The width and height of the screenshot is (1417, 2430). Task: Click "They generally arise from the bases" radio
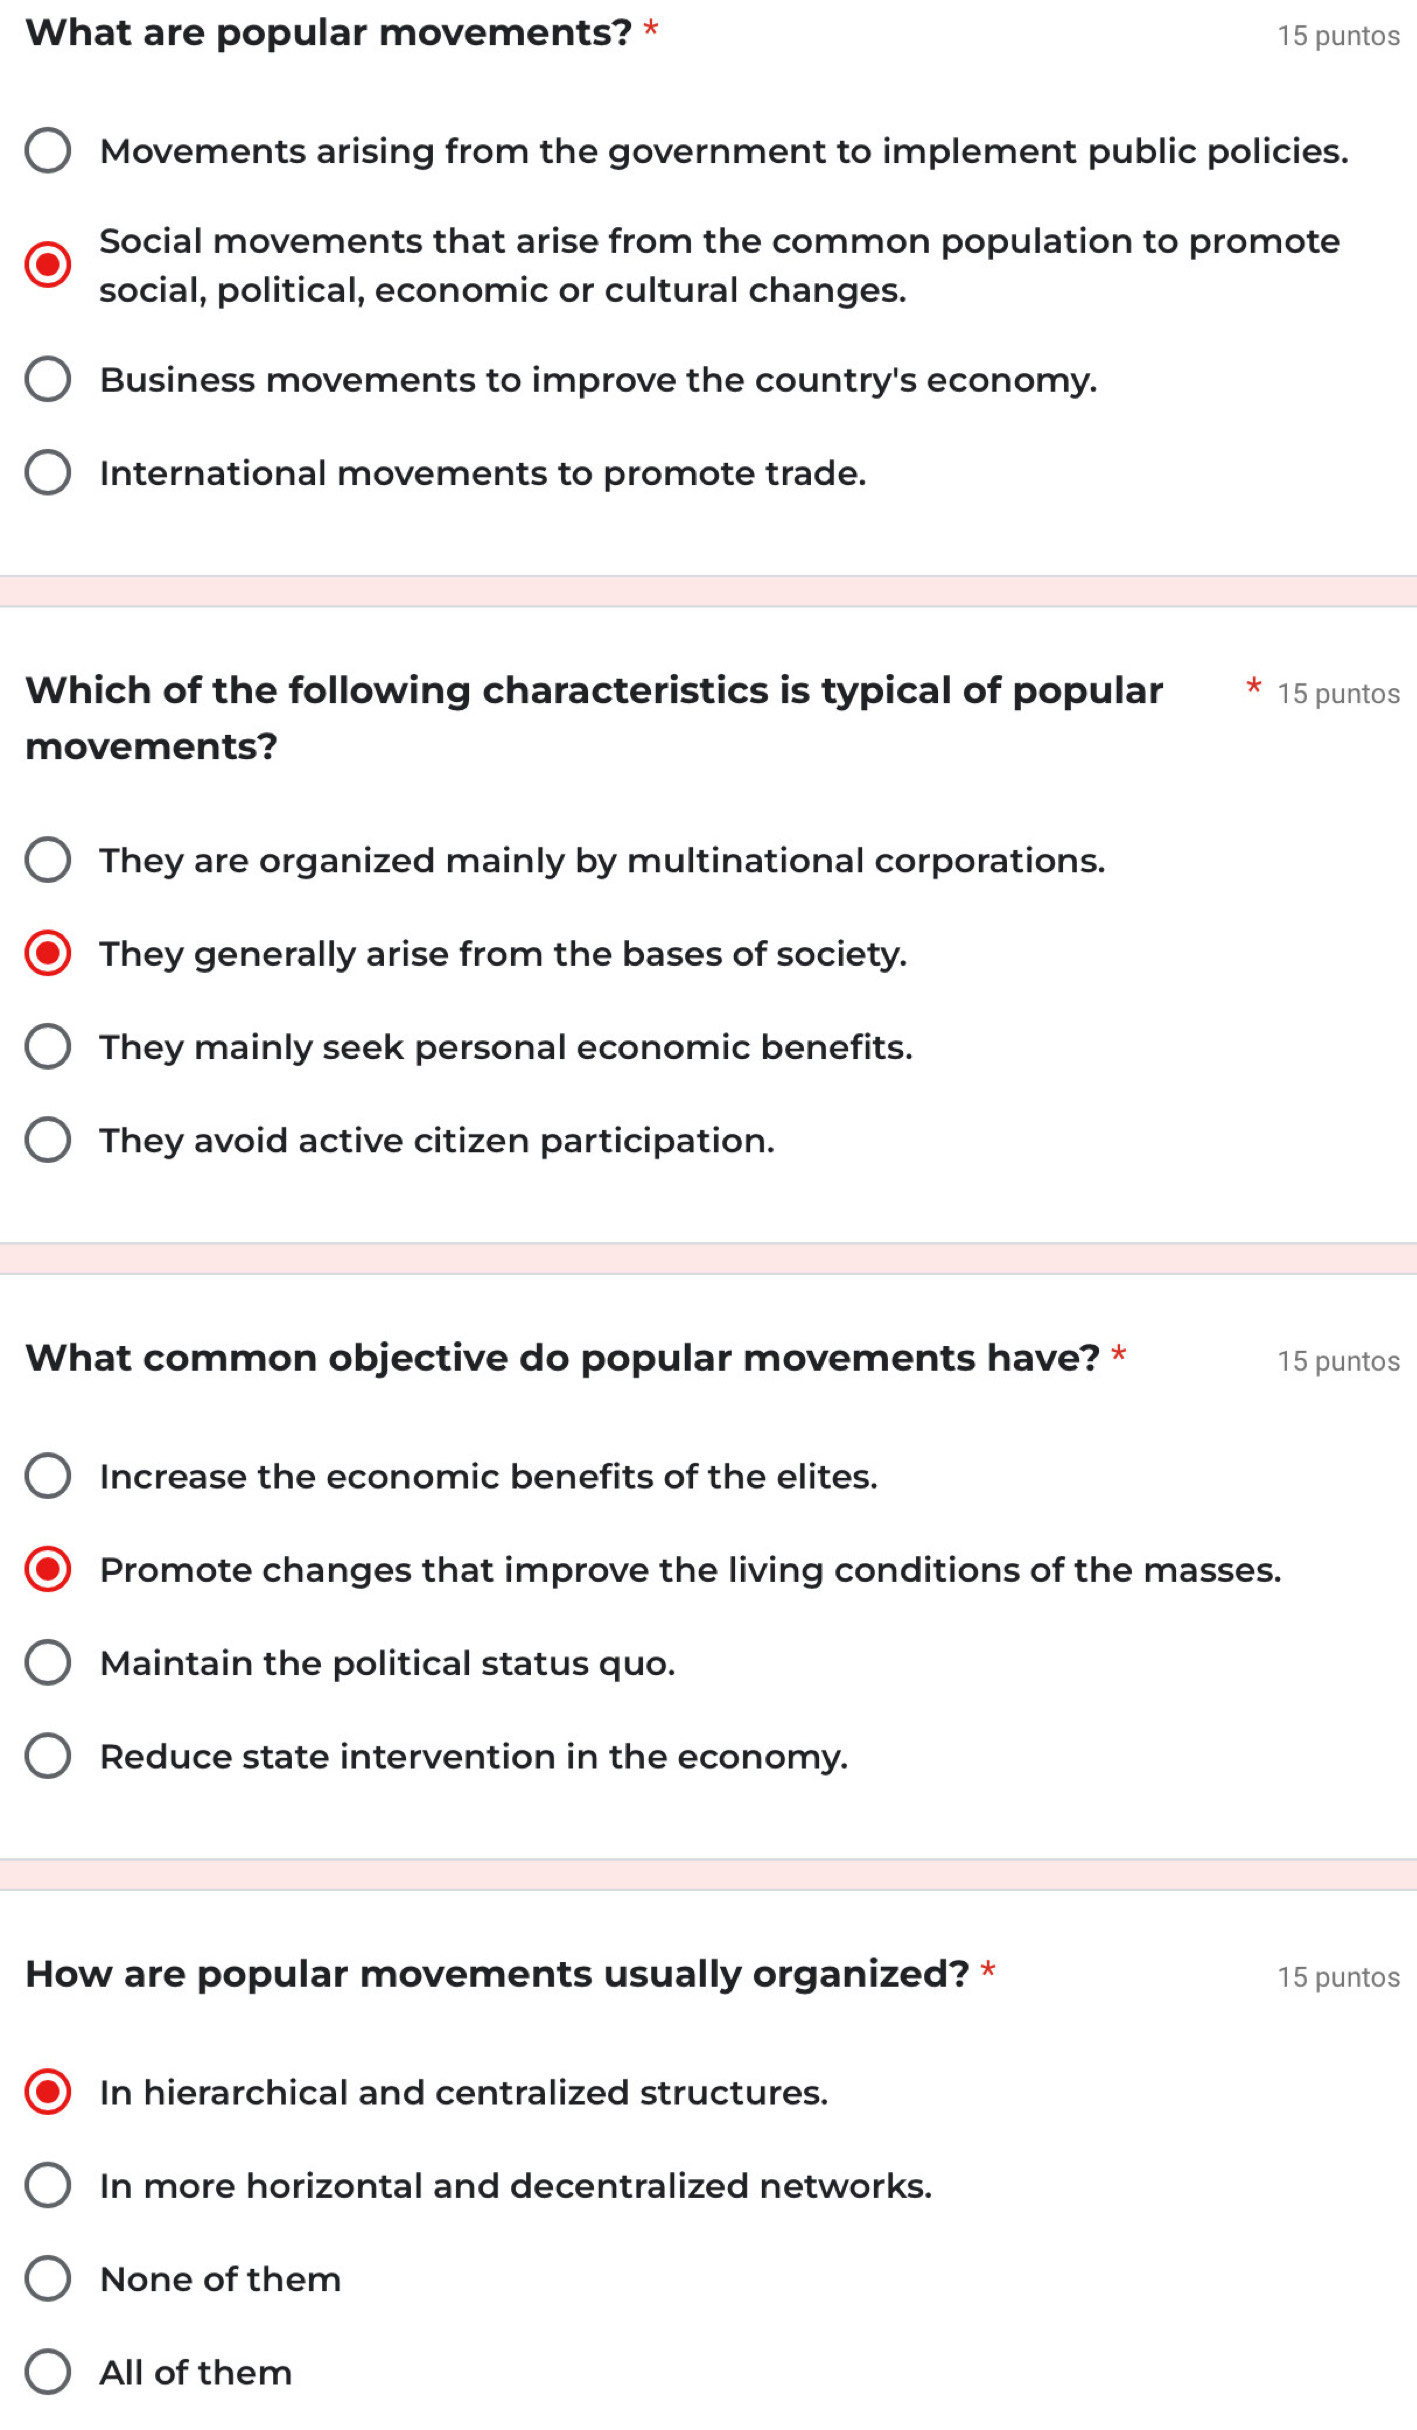[48, 953]
